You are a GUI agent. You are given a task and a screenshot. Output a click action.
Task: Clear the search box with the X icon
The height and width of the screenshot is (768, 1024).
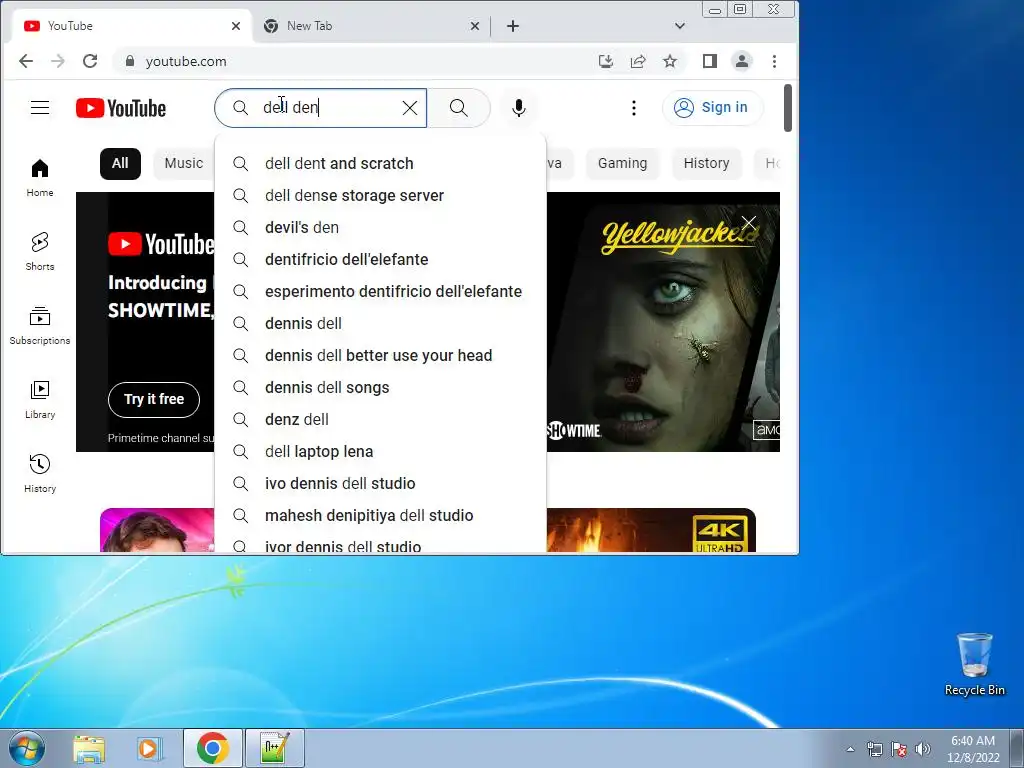[409, 108]
